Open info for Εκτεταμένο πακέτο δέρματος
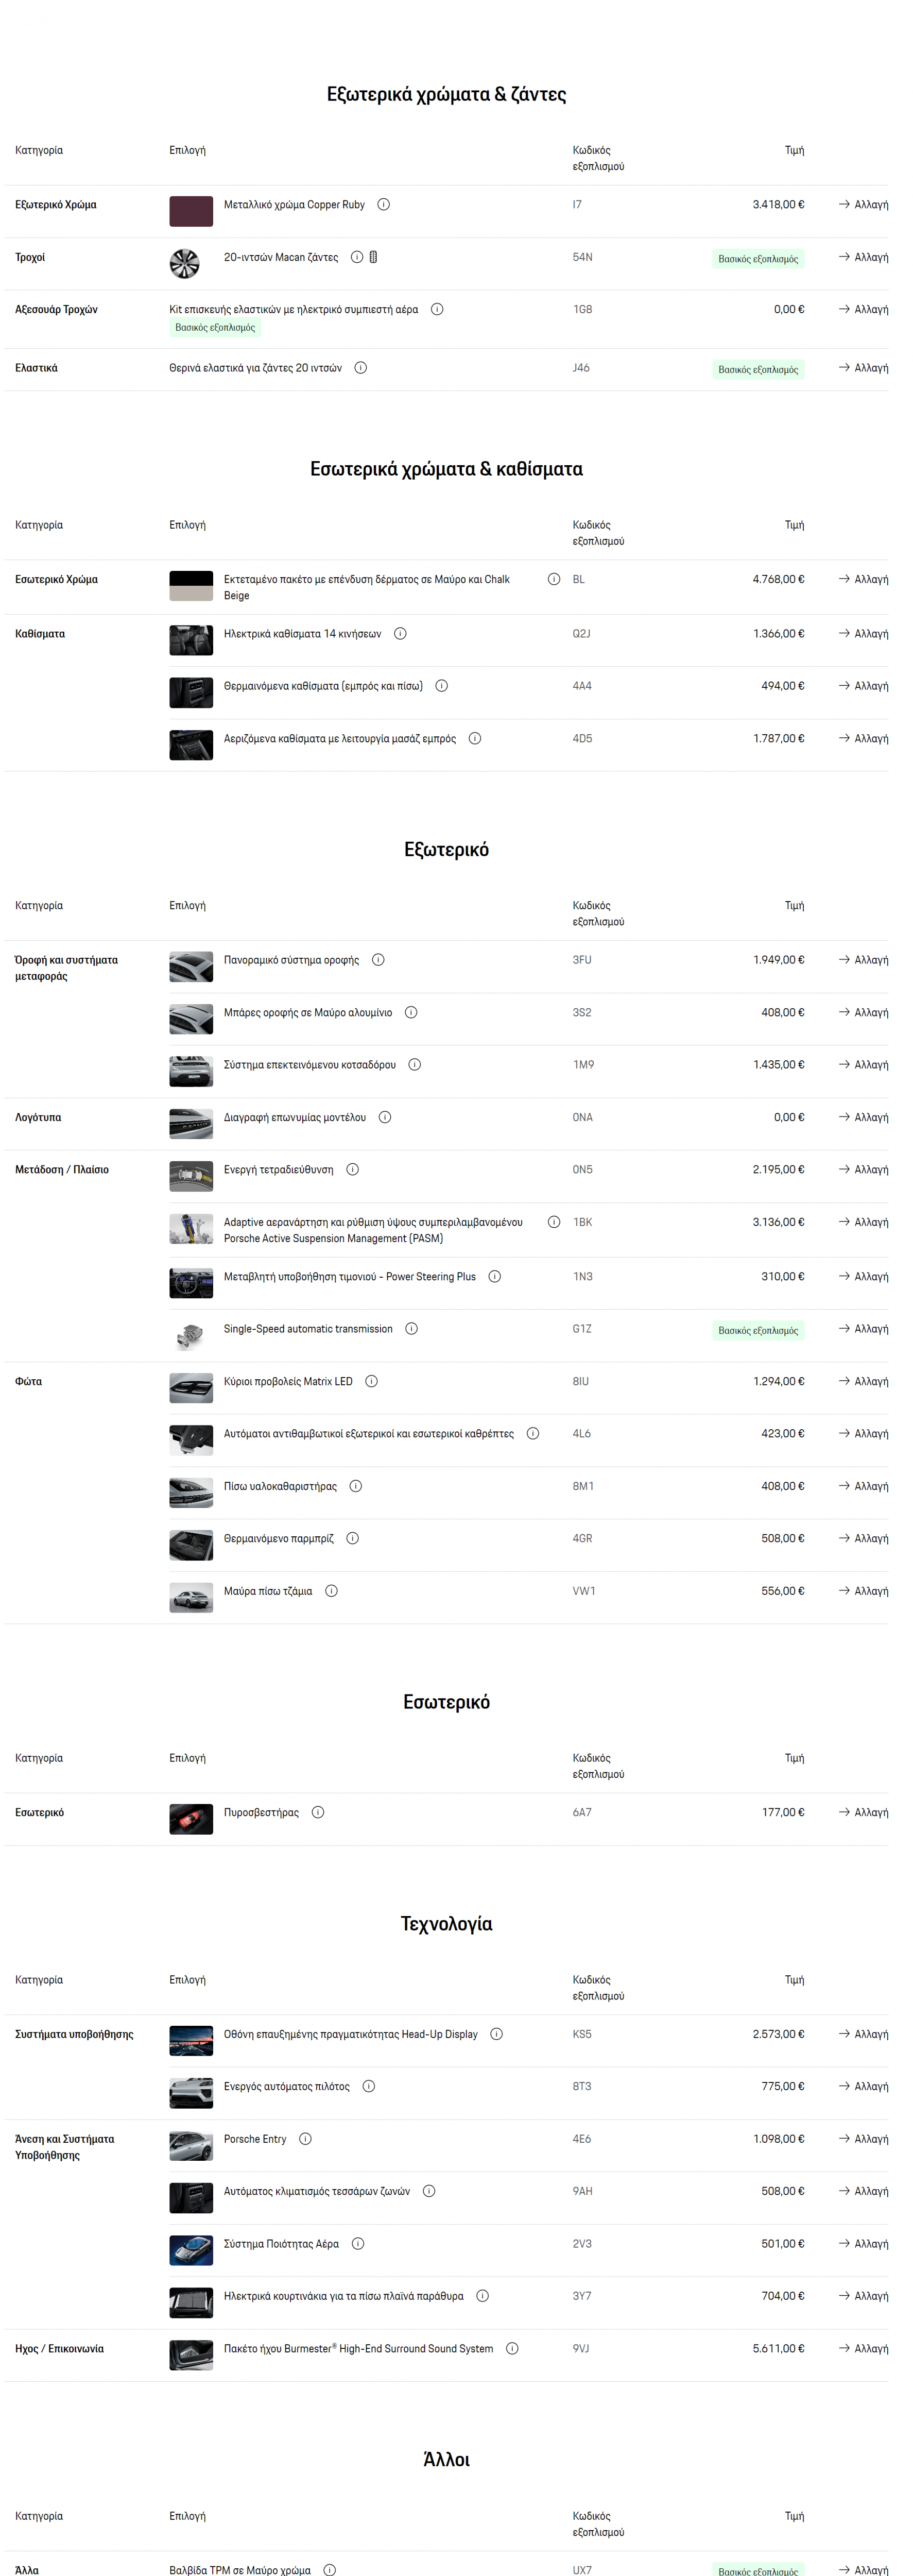This screenshot has height=2576, width=913. tap(554, 580)
